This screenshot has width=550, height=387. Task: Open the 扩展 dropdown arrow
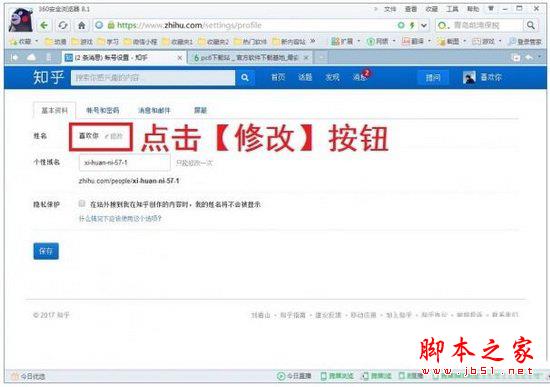click(x=359, y=41)
